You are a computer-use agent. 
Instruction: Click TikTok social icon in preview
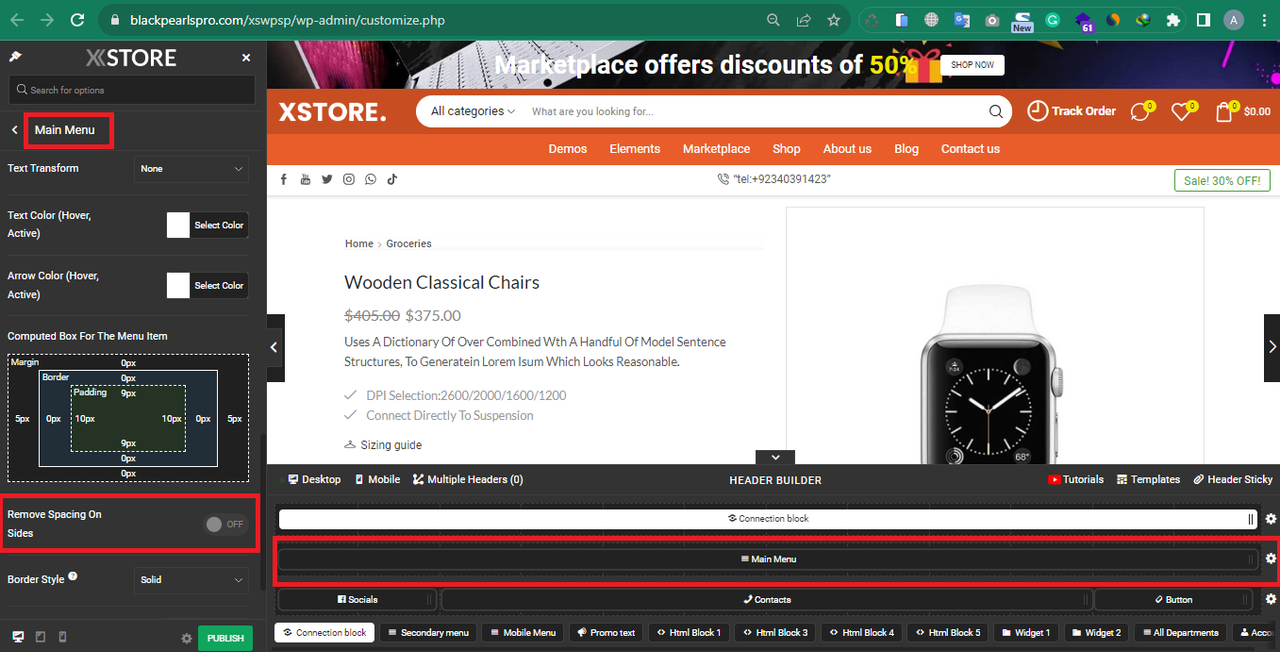point(392,180)
